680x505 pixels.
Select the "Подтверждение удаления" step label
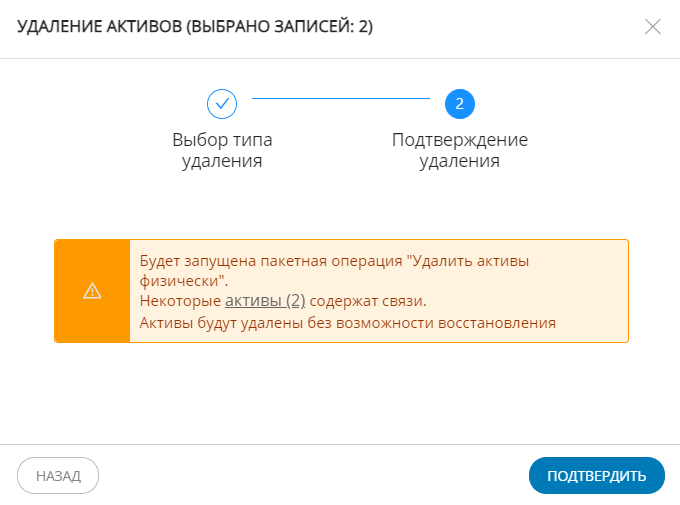point(459,150)
